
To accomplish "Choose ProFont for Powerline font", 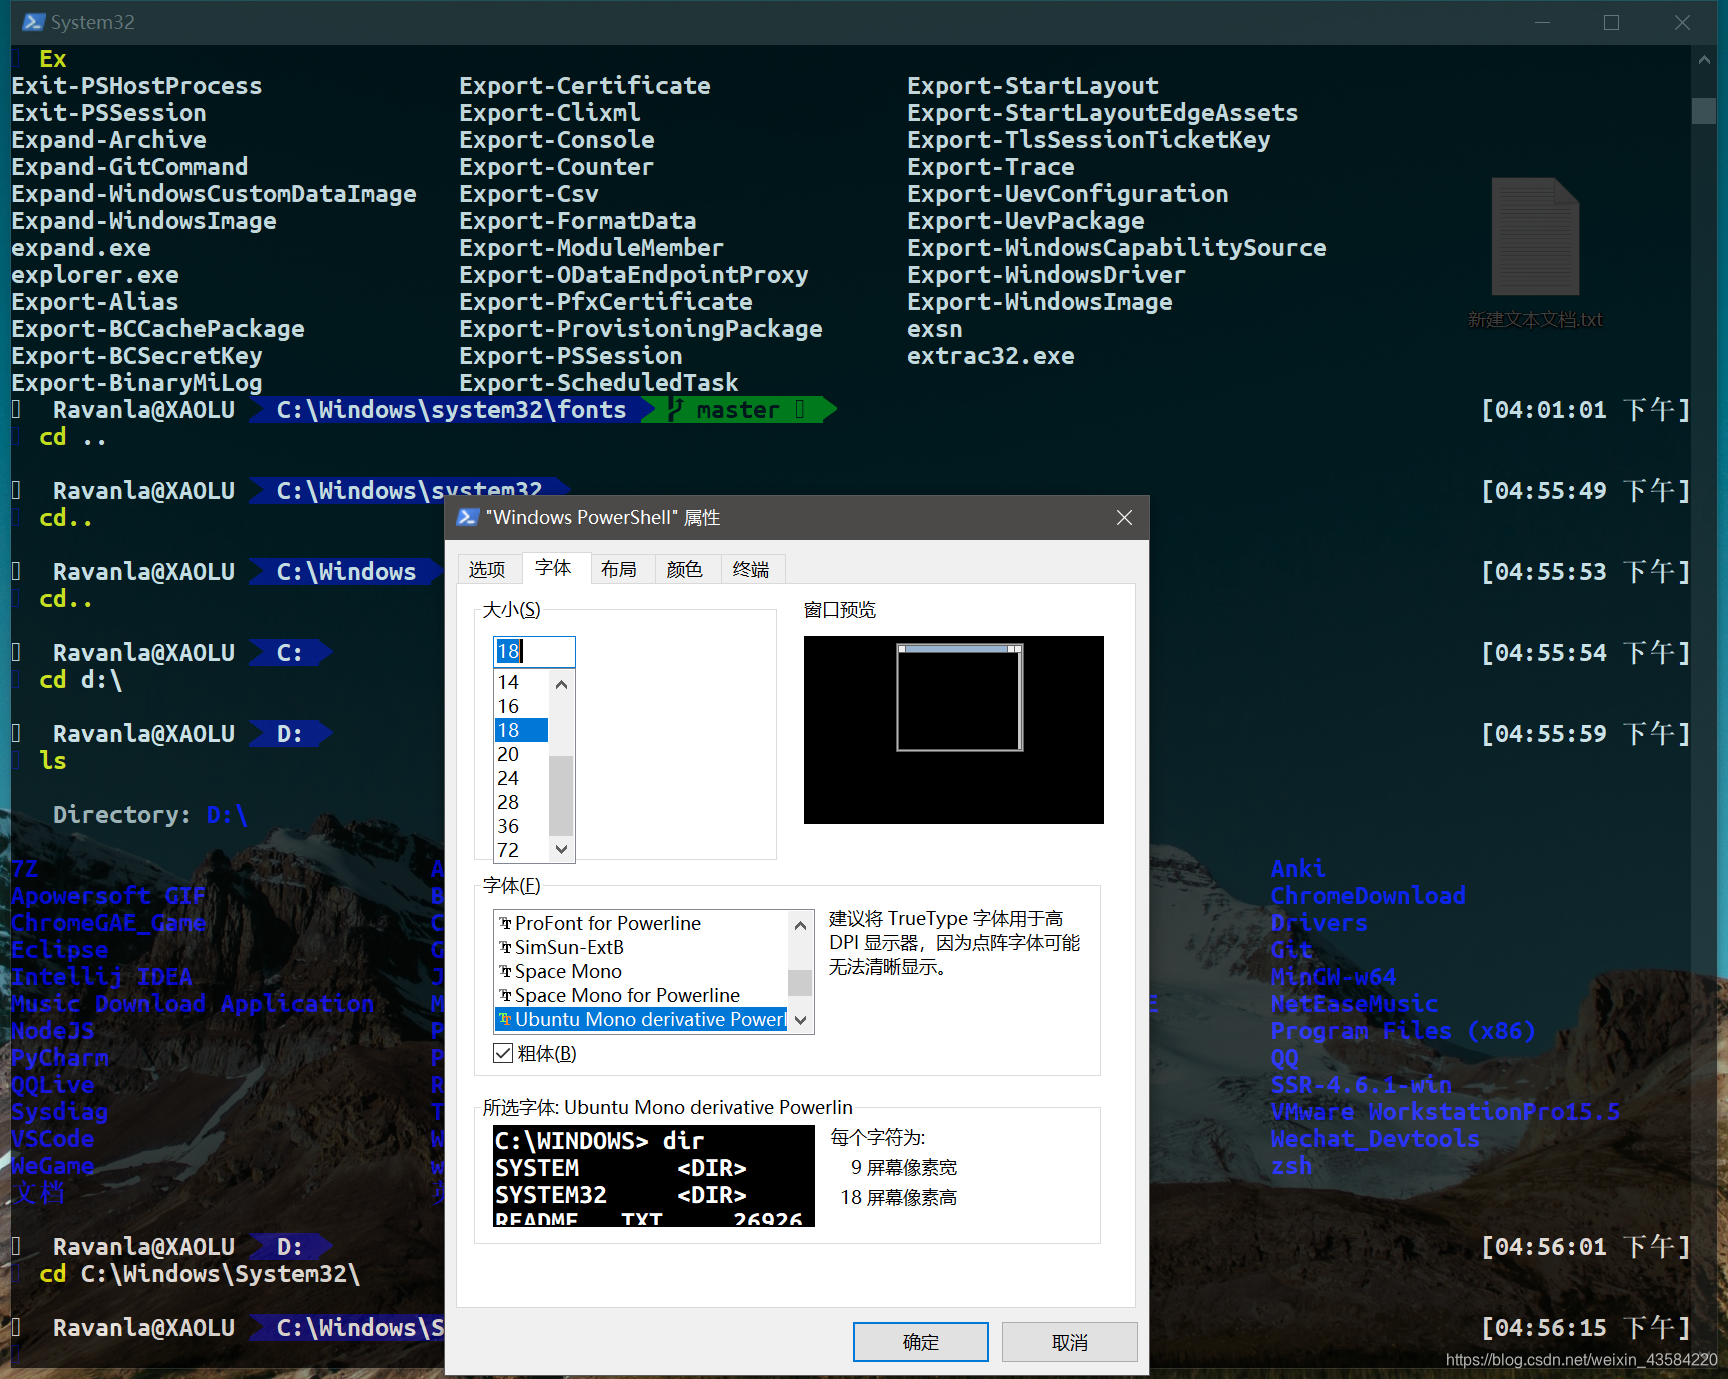I will click(640, 923).
